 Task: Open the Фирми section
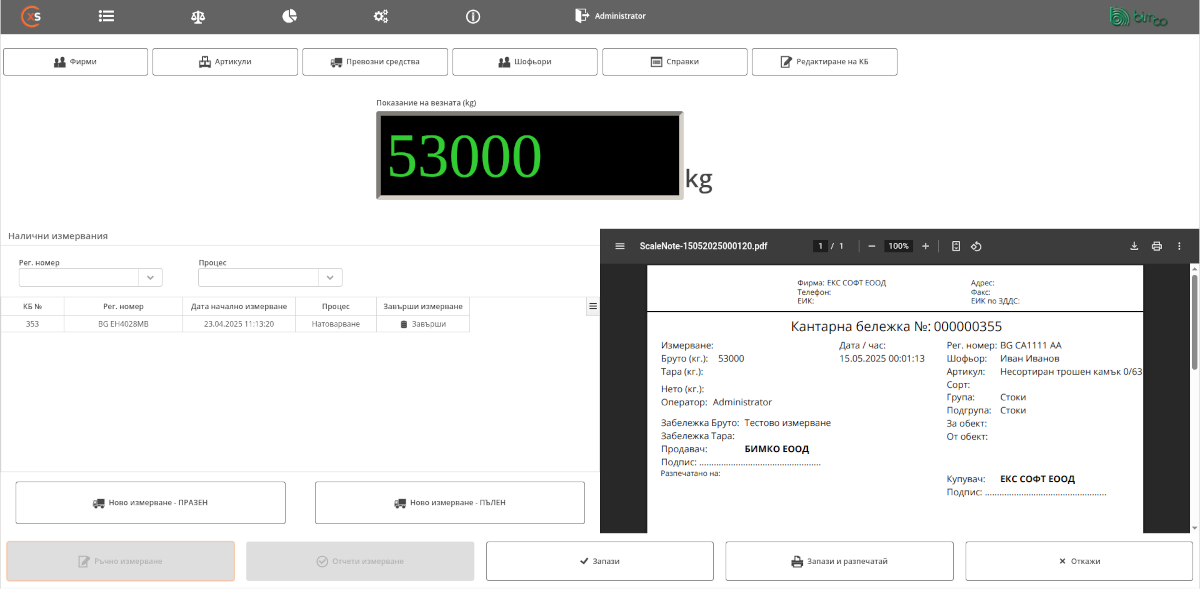(75, 62)
